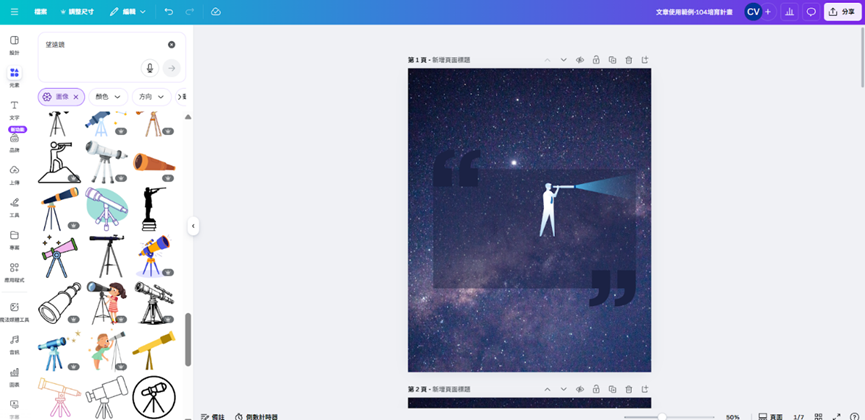The width and height of the screenshot is (865, 420).
Task: Open the 設計 (Design) sidebar panel
Action: [x=14, y=45]
